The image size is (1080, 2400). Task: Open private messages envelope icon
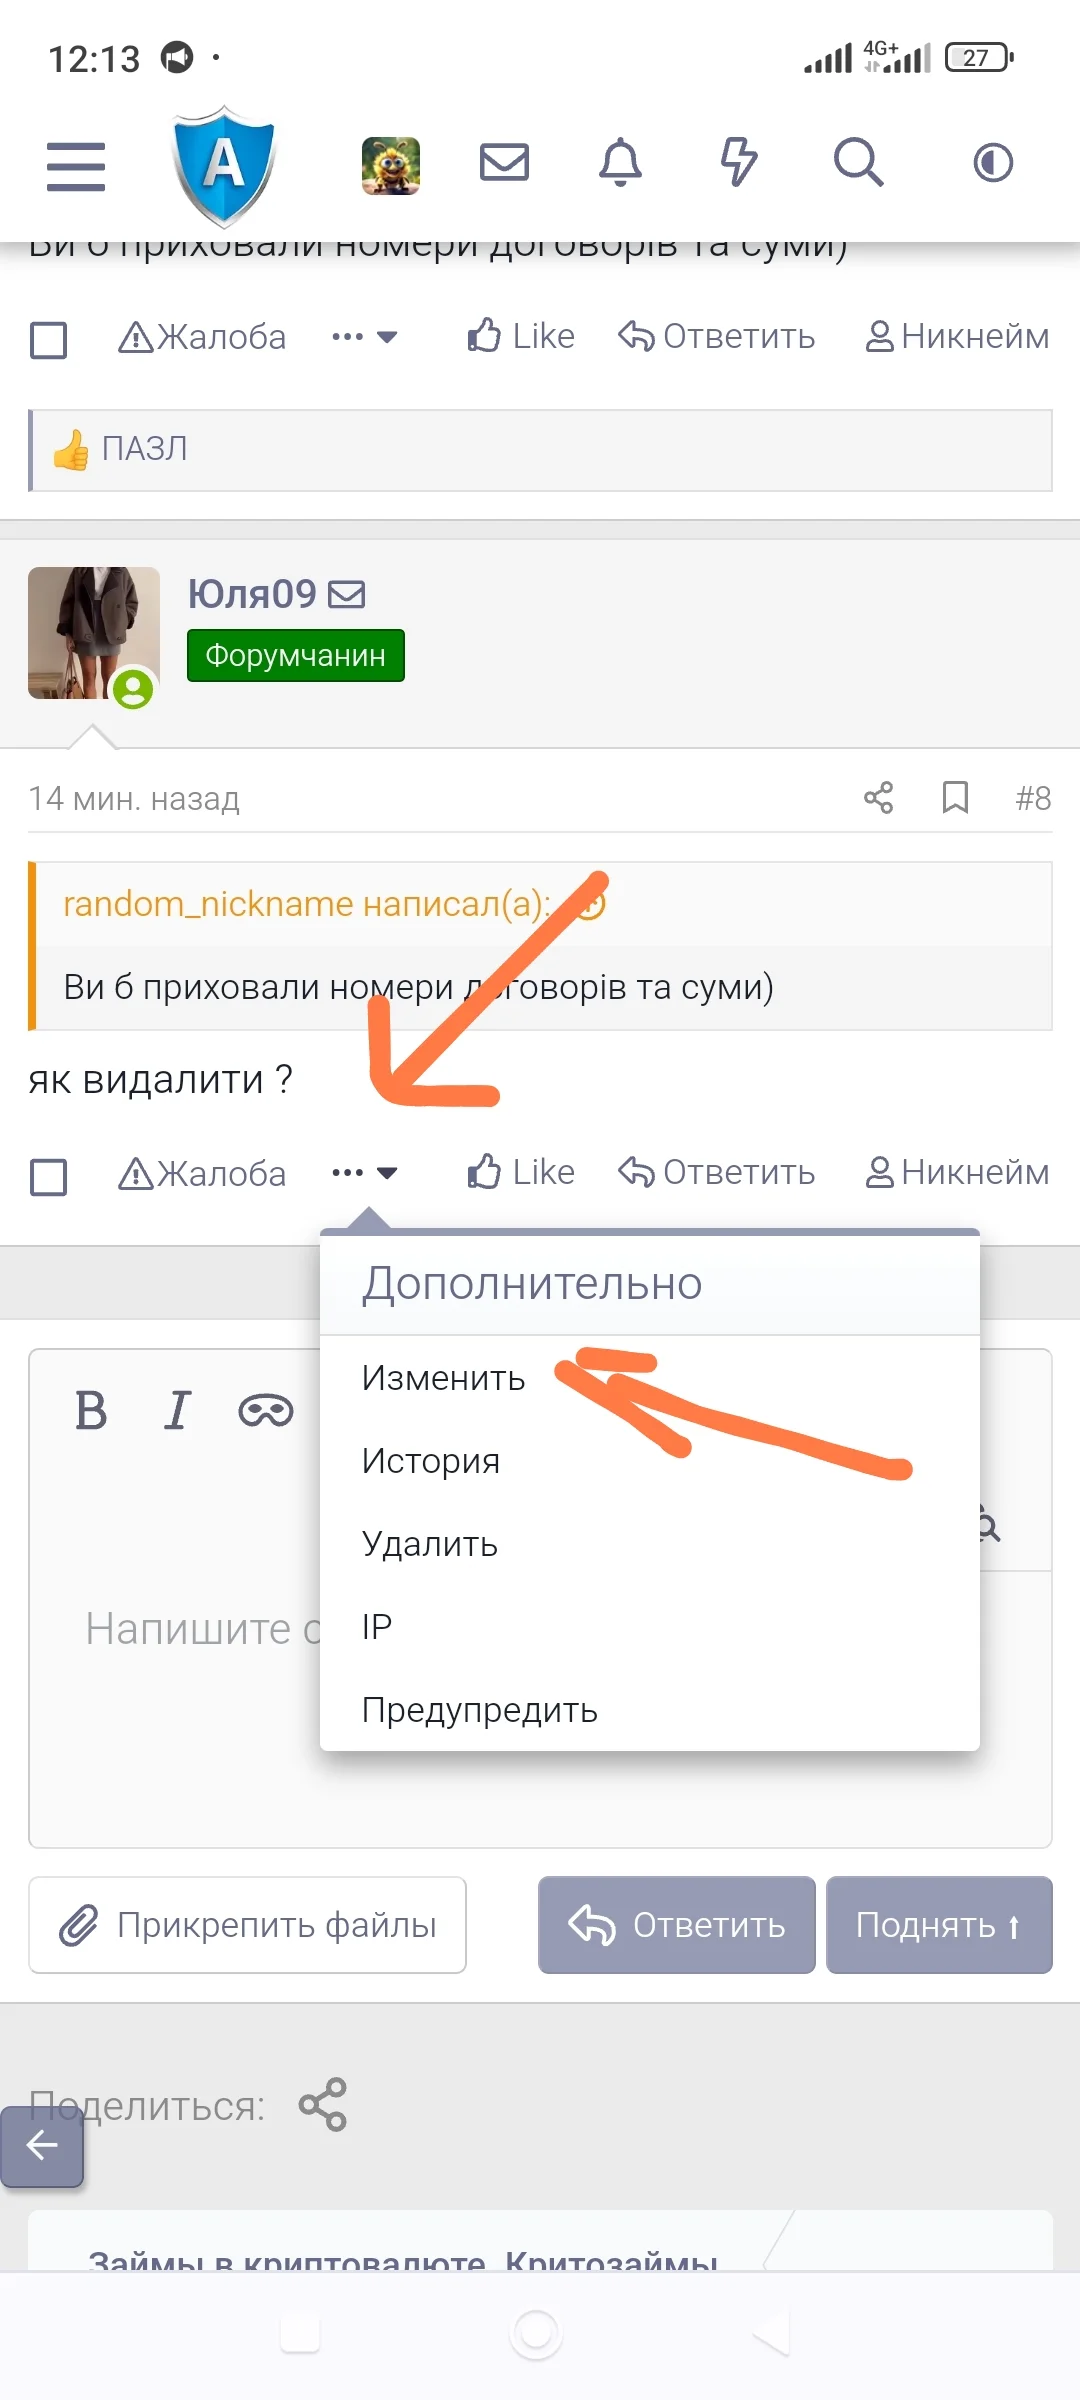click(504, 162)
